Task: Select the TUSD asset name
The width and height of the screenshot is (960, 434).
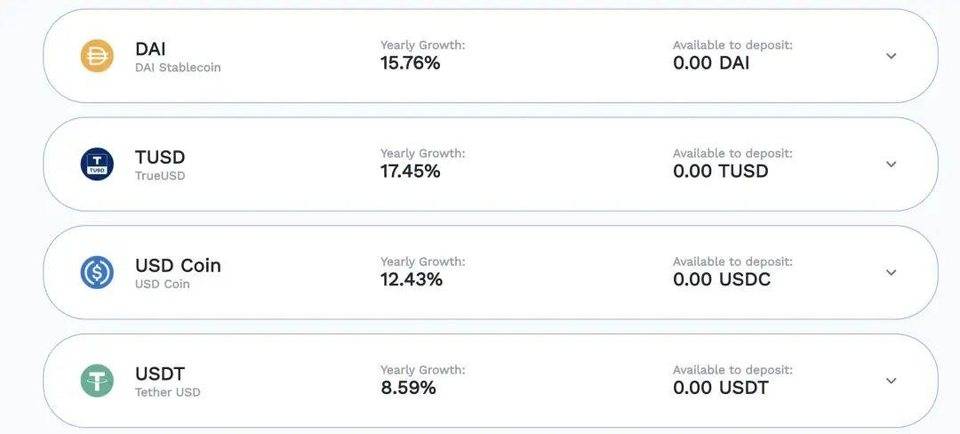Action: pos(160,157)
